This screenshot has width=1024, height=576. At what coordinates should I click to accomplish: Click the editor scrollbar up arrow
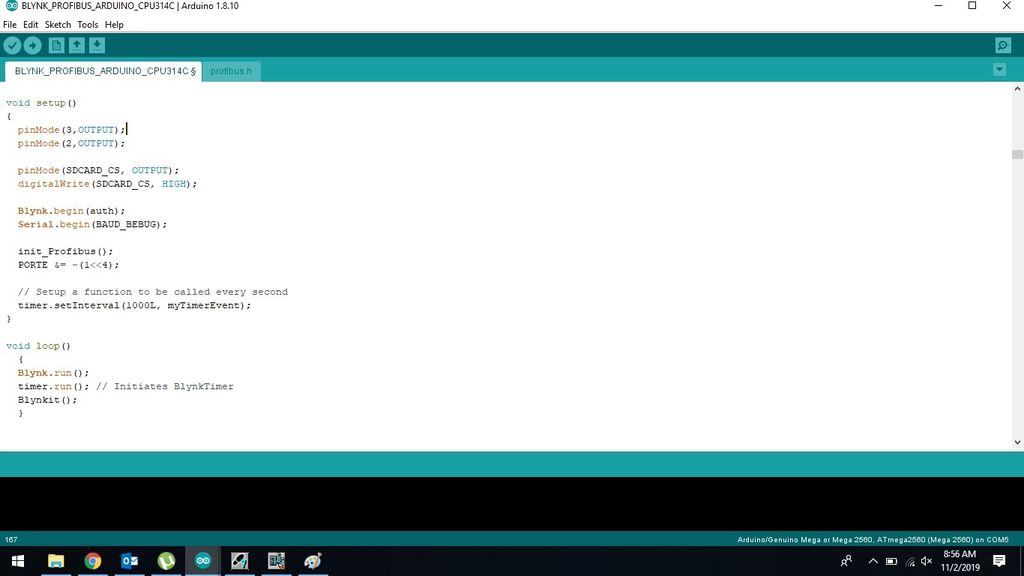point(1017,89)
